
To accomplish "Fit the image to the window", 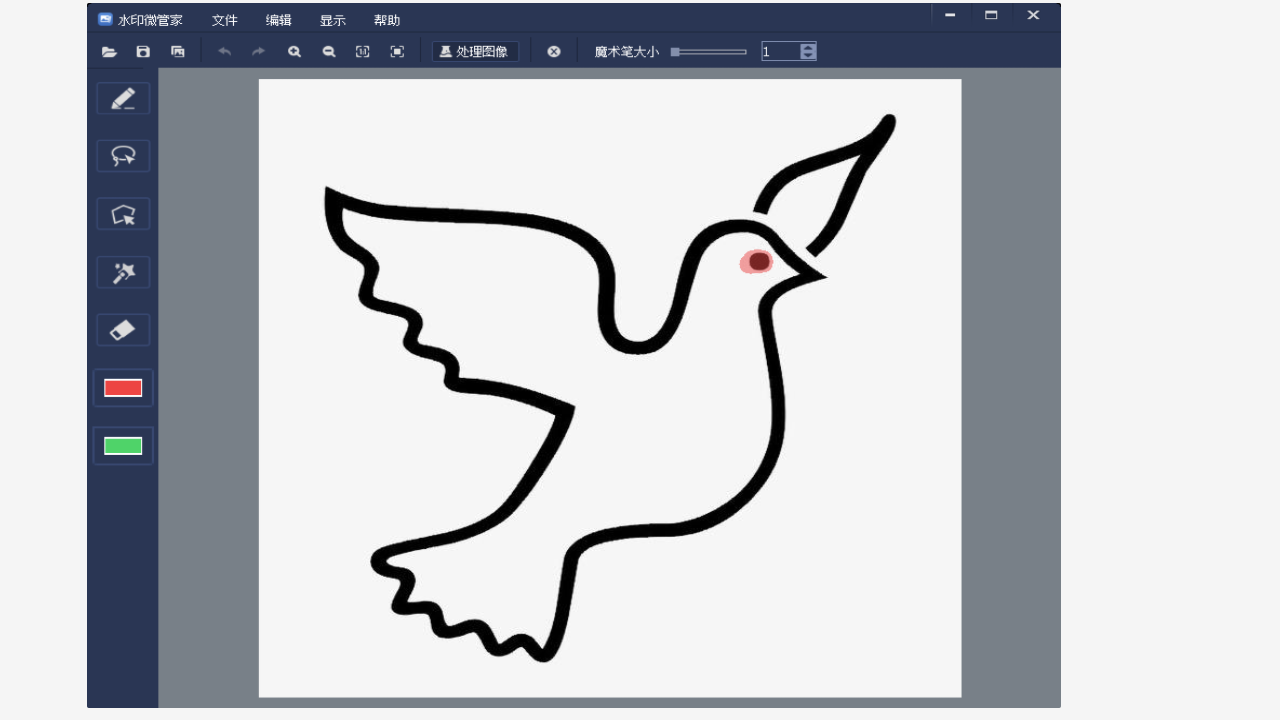I will [x=397, y=52].
